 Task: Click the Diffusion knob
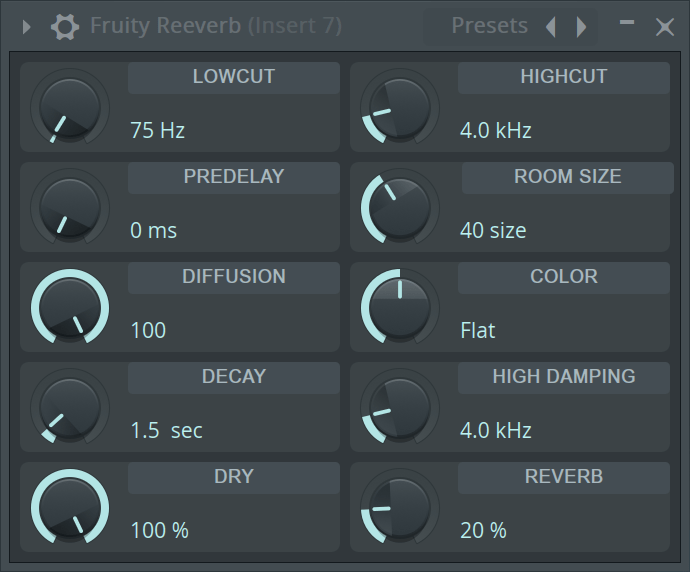point(70,306)
